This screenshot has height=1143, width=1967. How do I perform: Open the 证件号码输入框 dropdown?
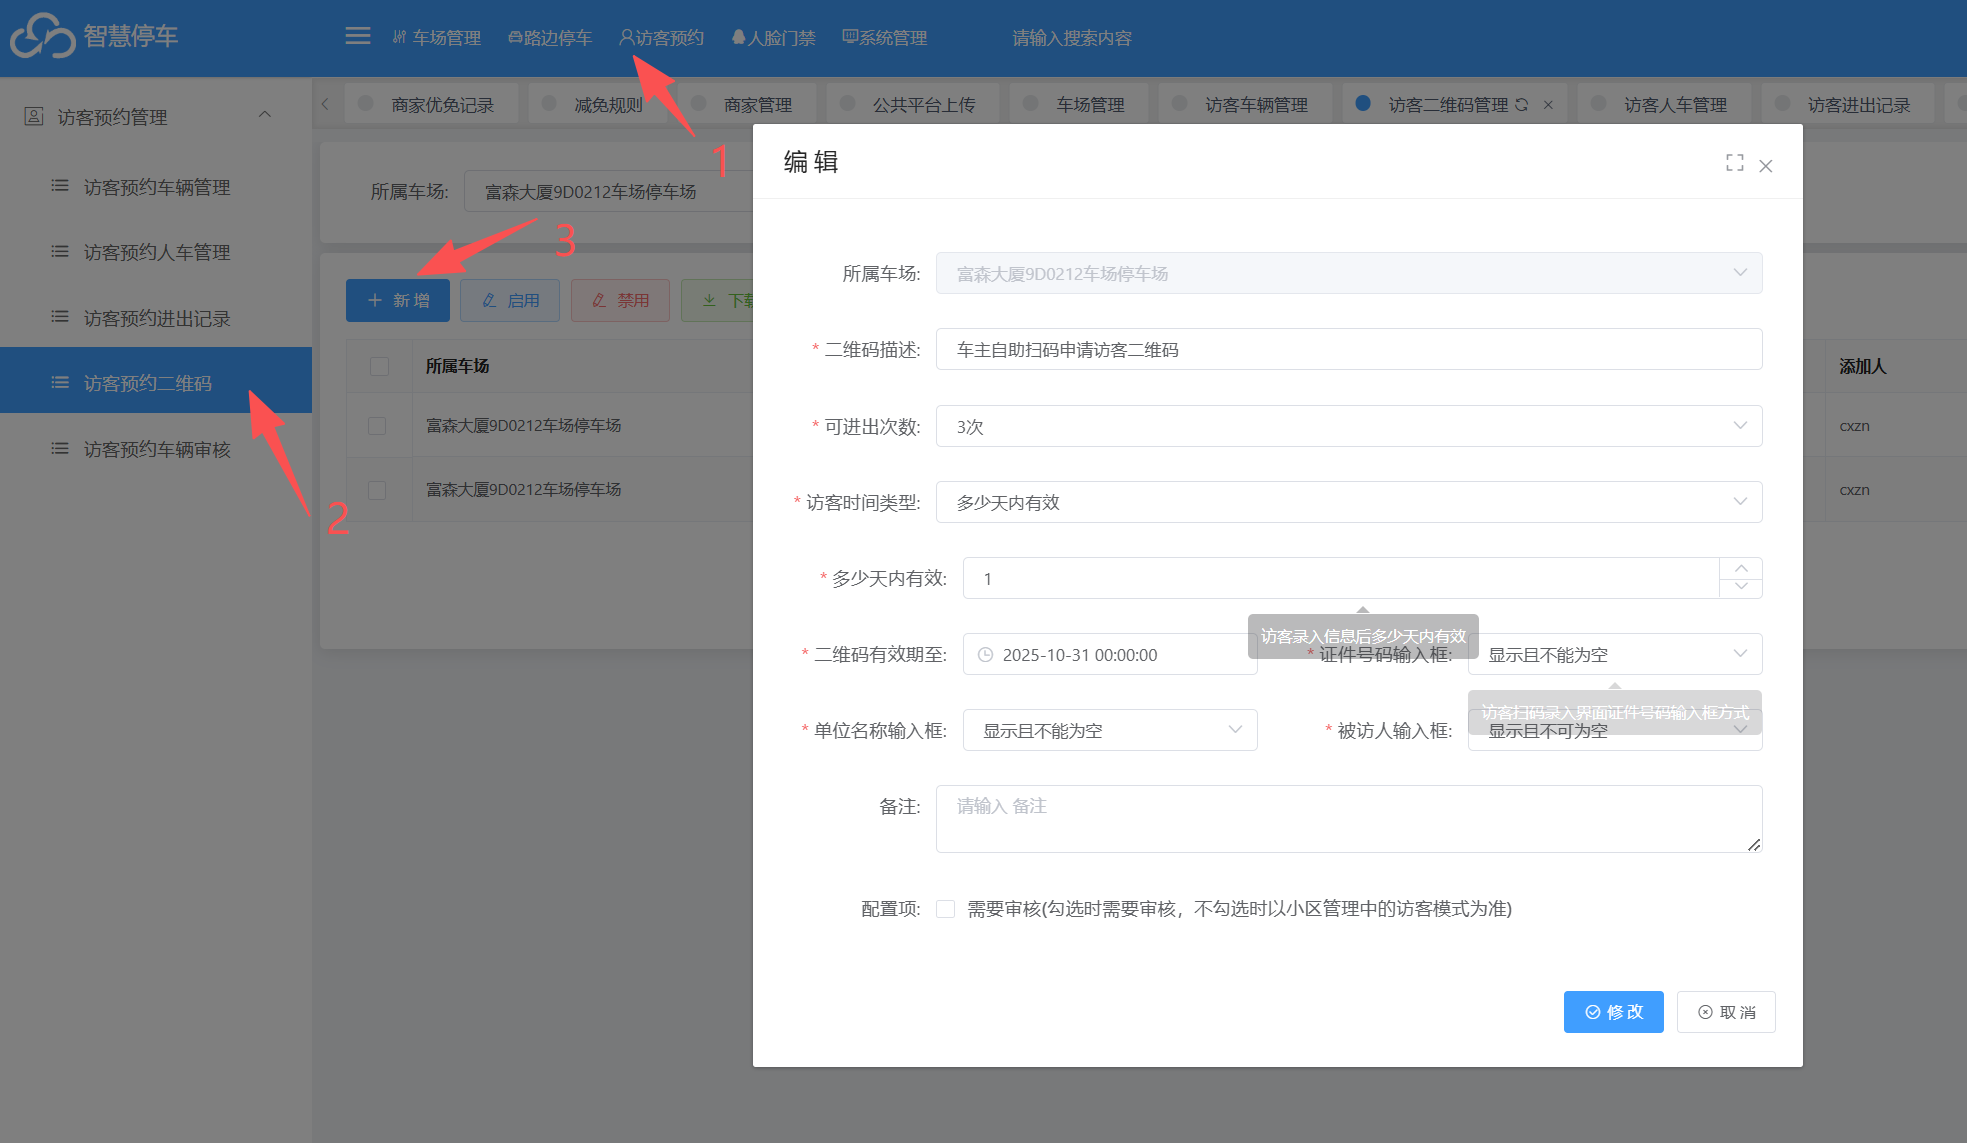1615,654
